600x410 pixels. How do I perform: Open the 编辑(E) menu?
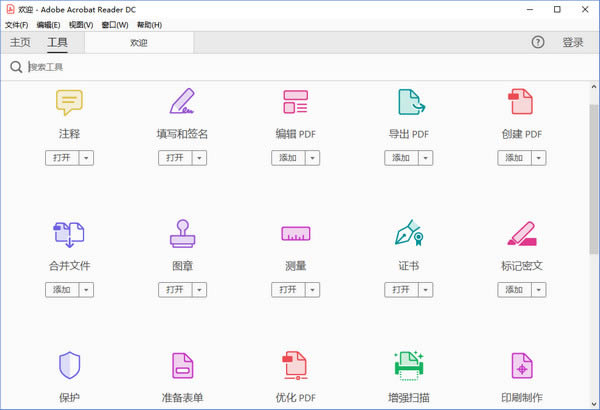point(48,25)
